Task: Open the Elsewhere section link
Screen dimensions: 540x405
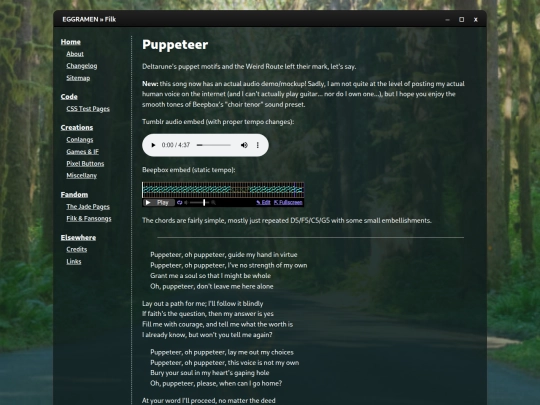Action: (x=78, y=238)
